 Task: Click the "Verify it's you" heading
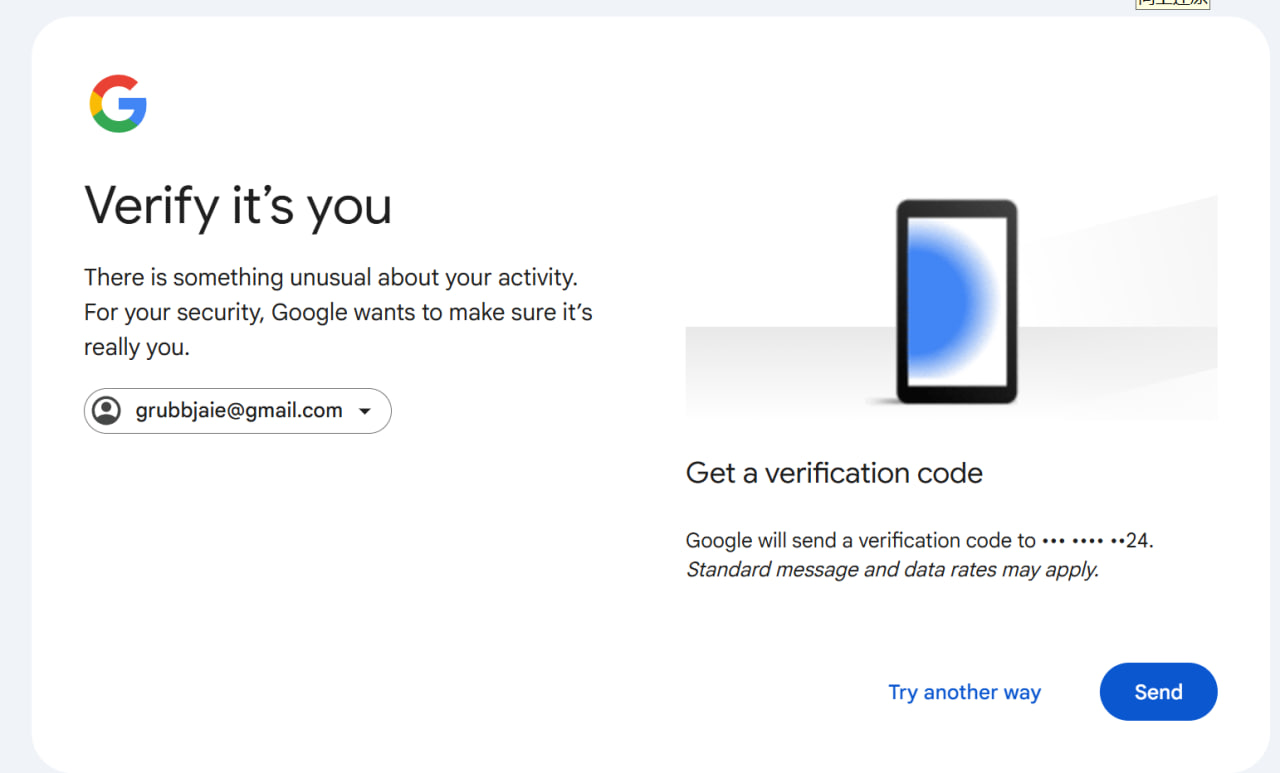(238, 206)
